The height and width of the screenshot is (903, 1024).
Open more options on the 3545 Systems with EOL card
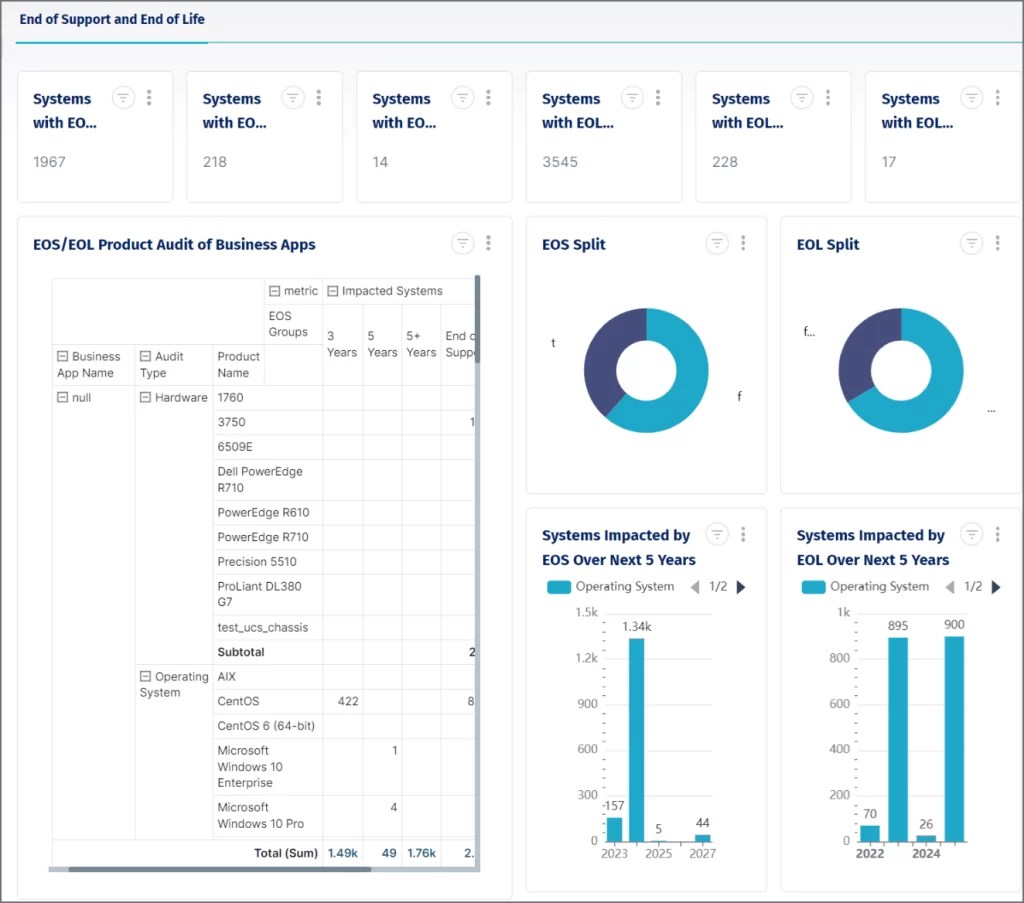pyautogui.click(x=658, y=97)
